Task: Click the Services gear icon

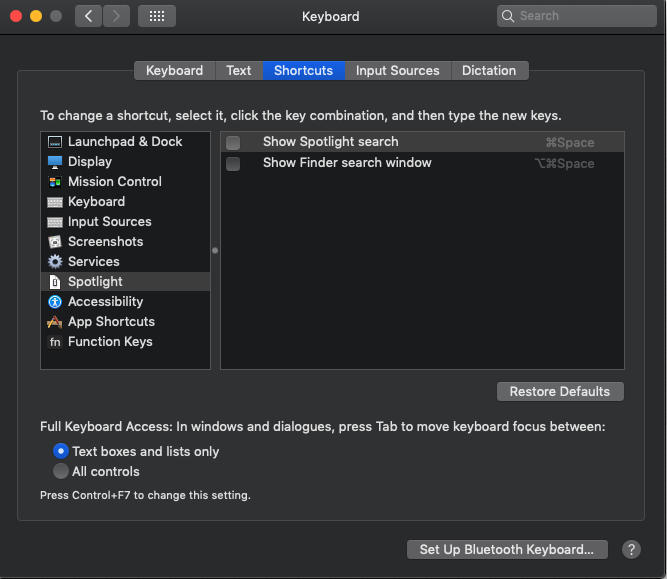Action: pos(55,262)
